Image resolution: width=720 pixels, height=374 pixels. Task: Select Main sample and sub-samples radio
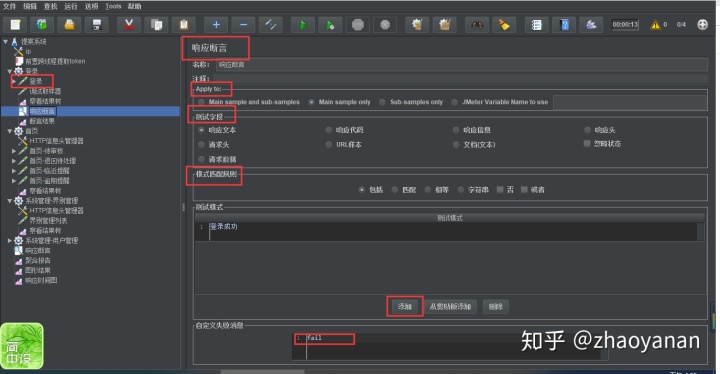(201, 102)
